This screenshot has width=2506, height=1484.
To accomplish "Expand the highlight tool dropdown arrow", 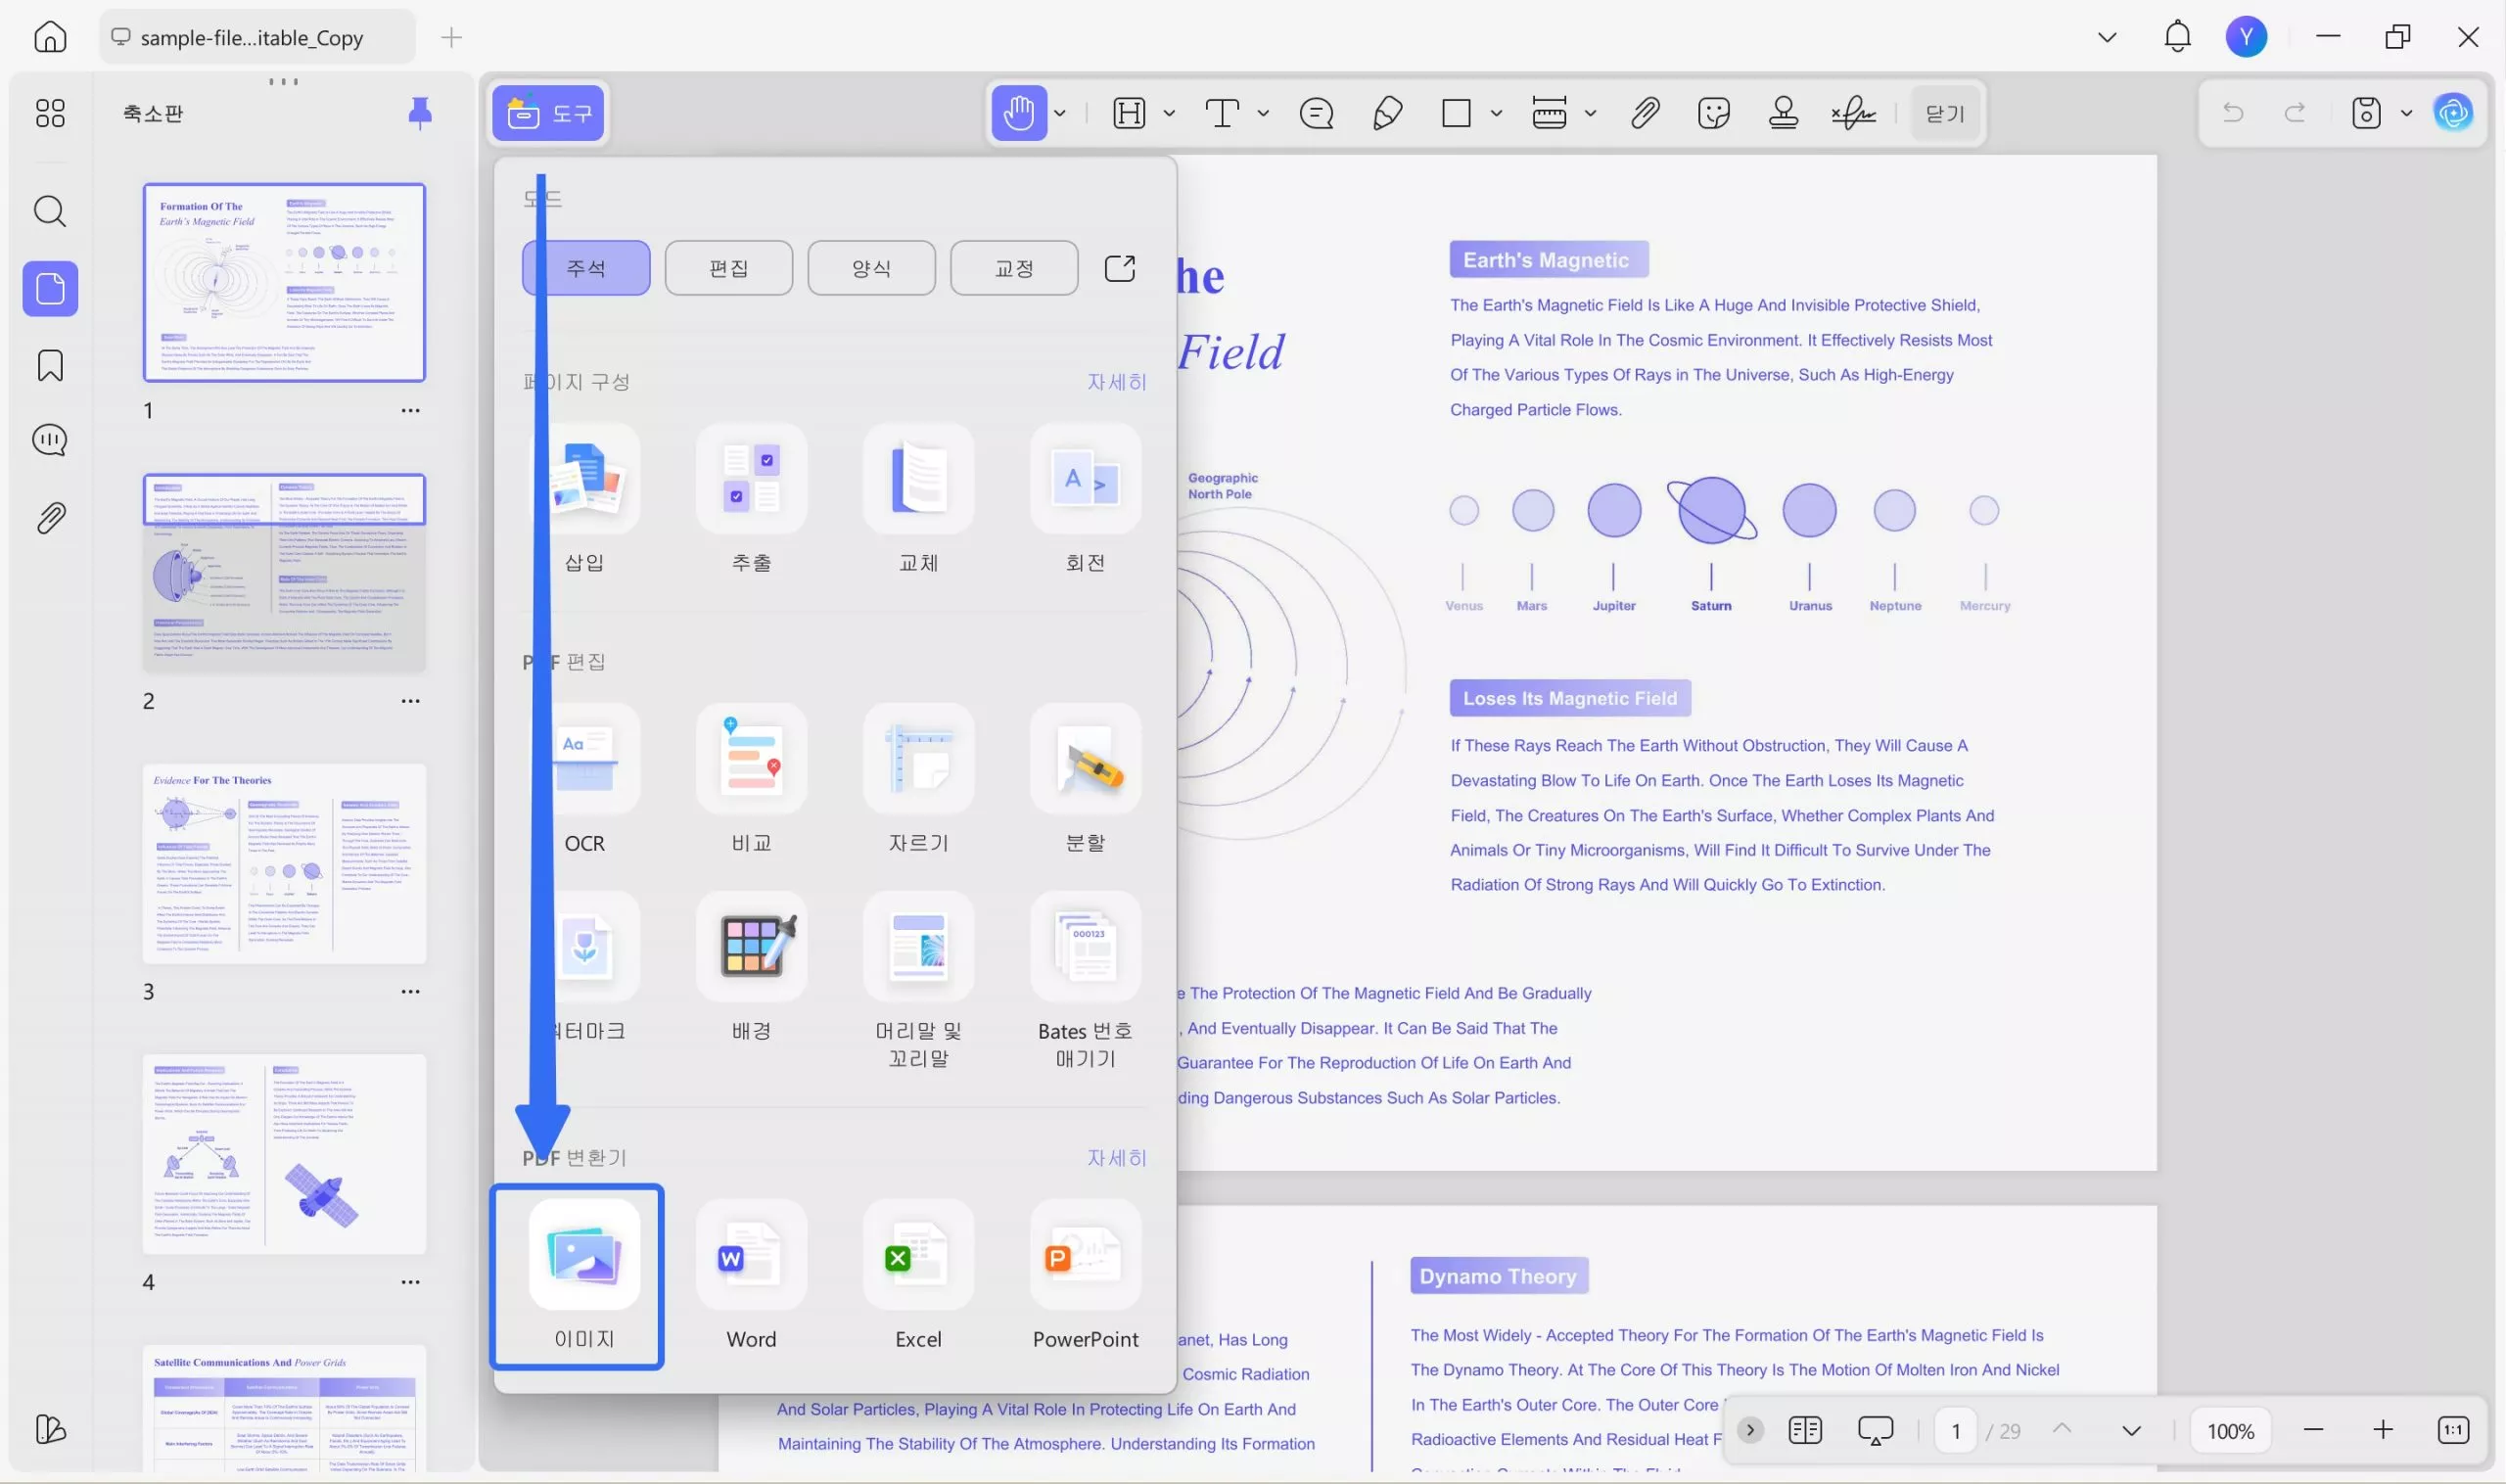I will pyautogui.click(x=1169, y=113).
